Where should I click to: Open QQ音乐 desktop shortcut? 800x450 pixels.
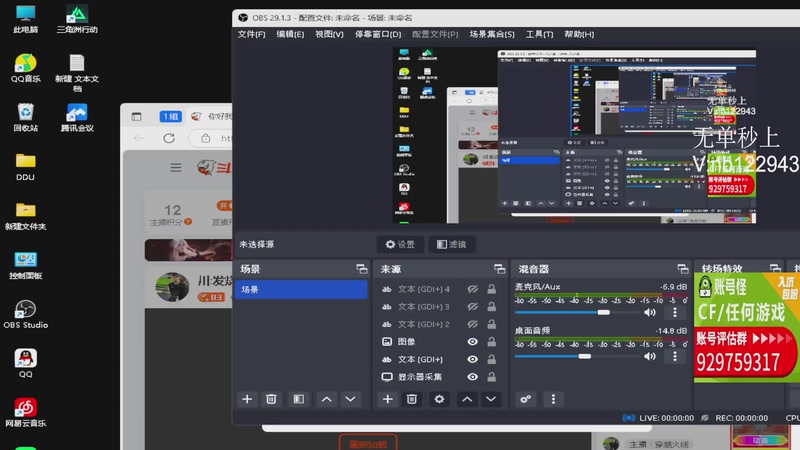[26, 68]
